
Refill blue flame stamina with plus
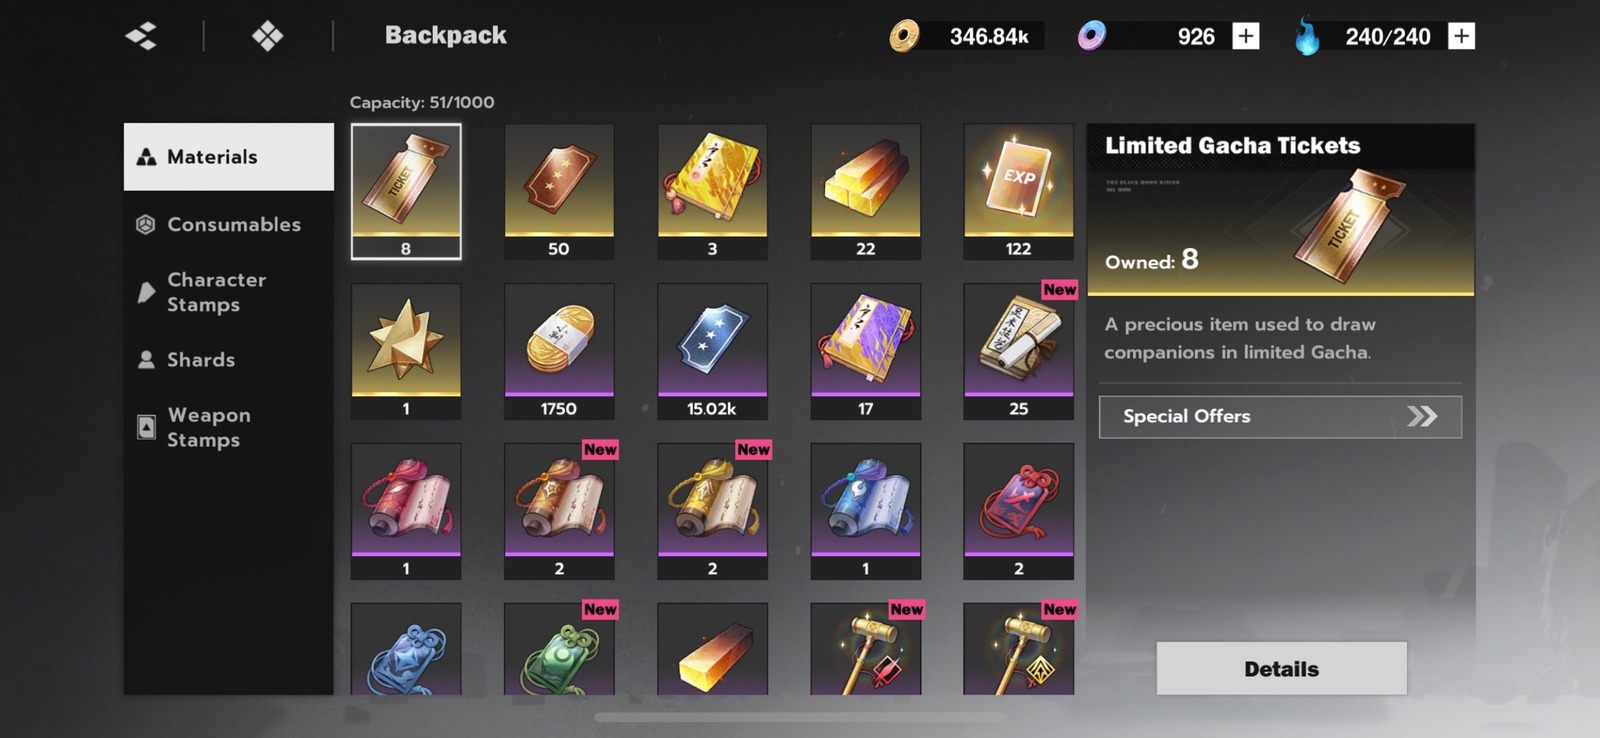pyautogui.click(x=1461, y=36)
